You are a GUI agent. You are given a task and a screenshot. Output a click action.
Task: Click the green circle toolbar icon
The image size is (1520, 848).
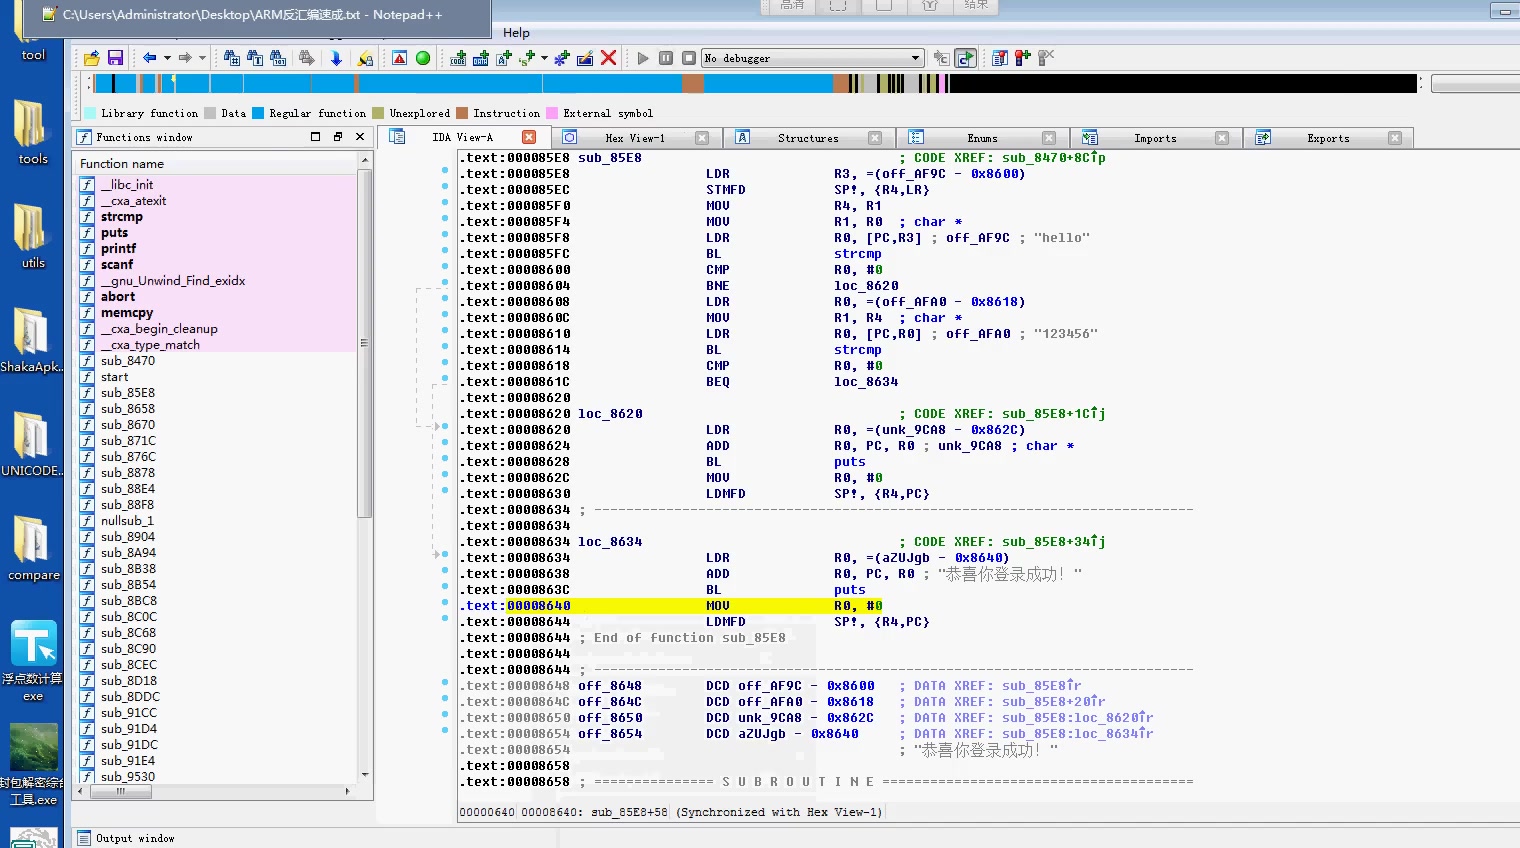pos(423,59)
